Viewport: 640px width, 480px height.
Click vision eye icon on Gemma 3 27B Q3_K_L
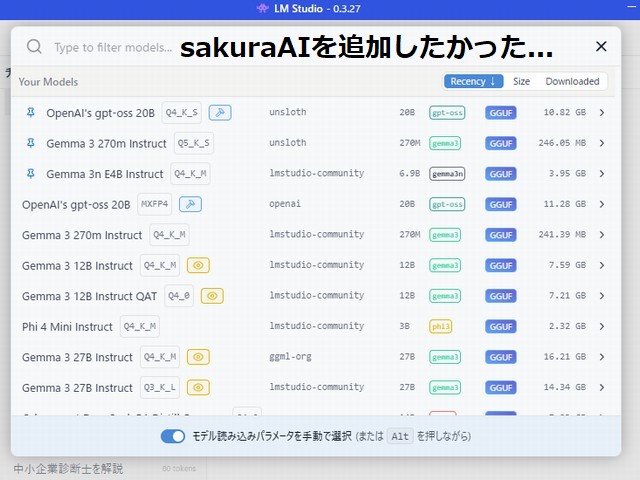pyautogui.click(x=198, y=387)
